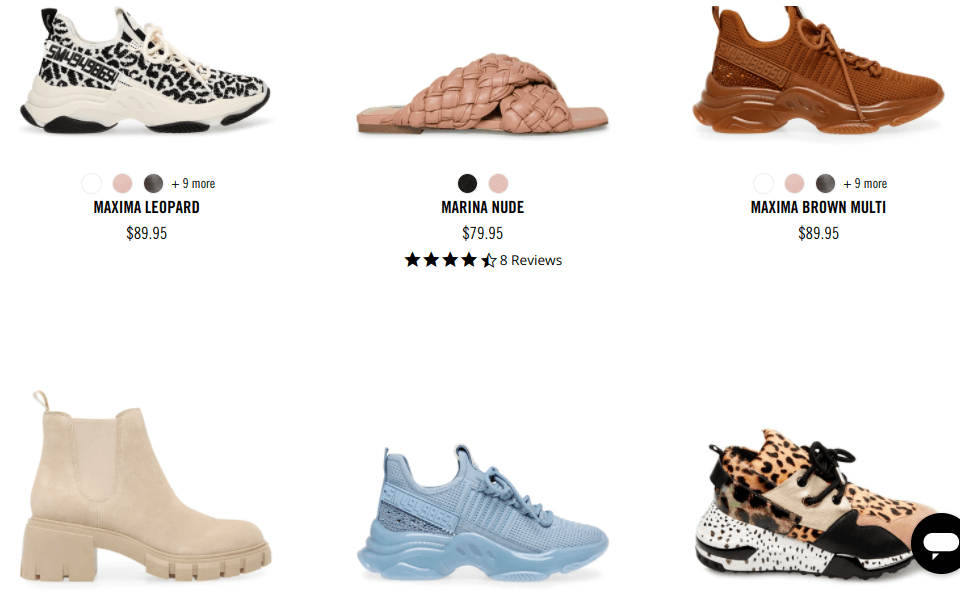The width and height of the screenshot is (960, 597).
Task: Select black swatch for Marina Nude sandal
Action: (467, 183)
